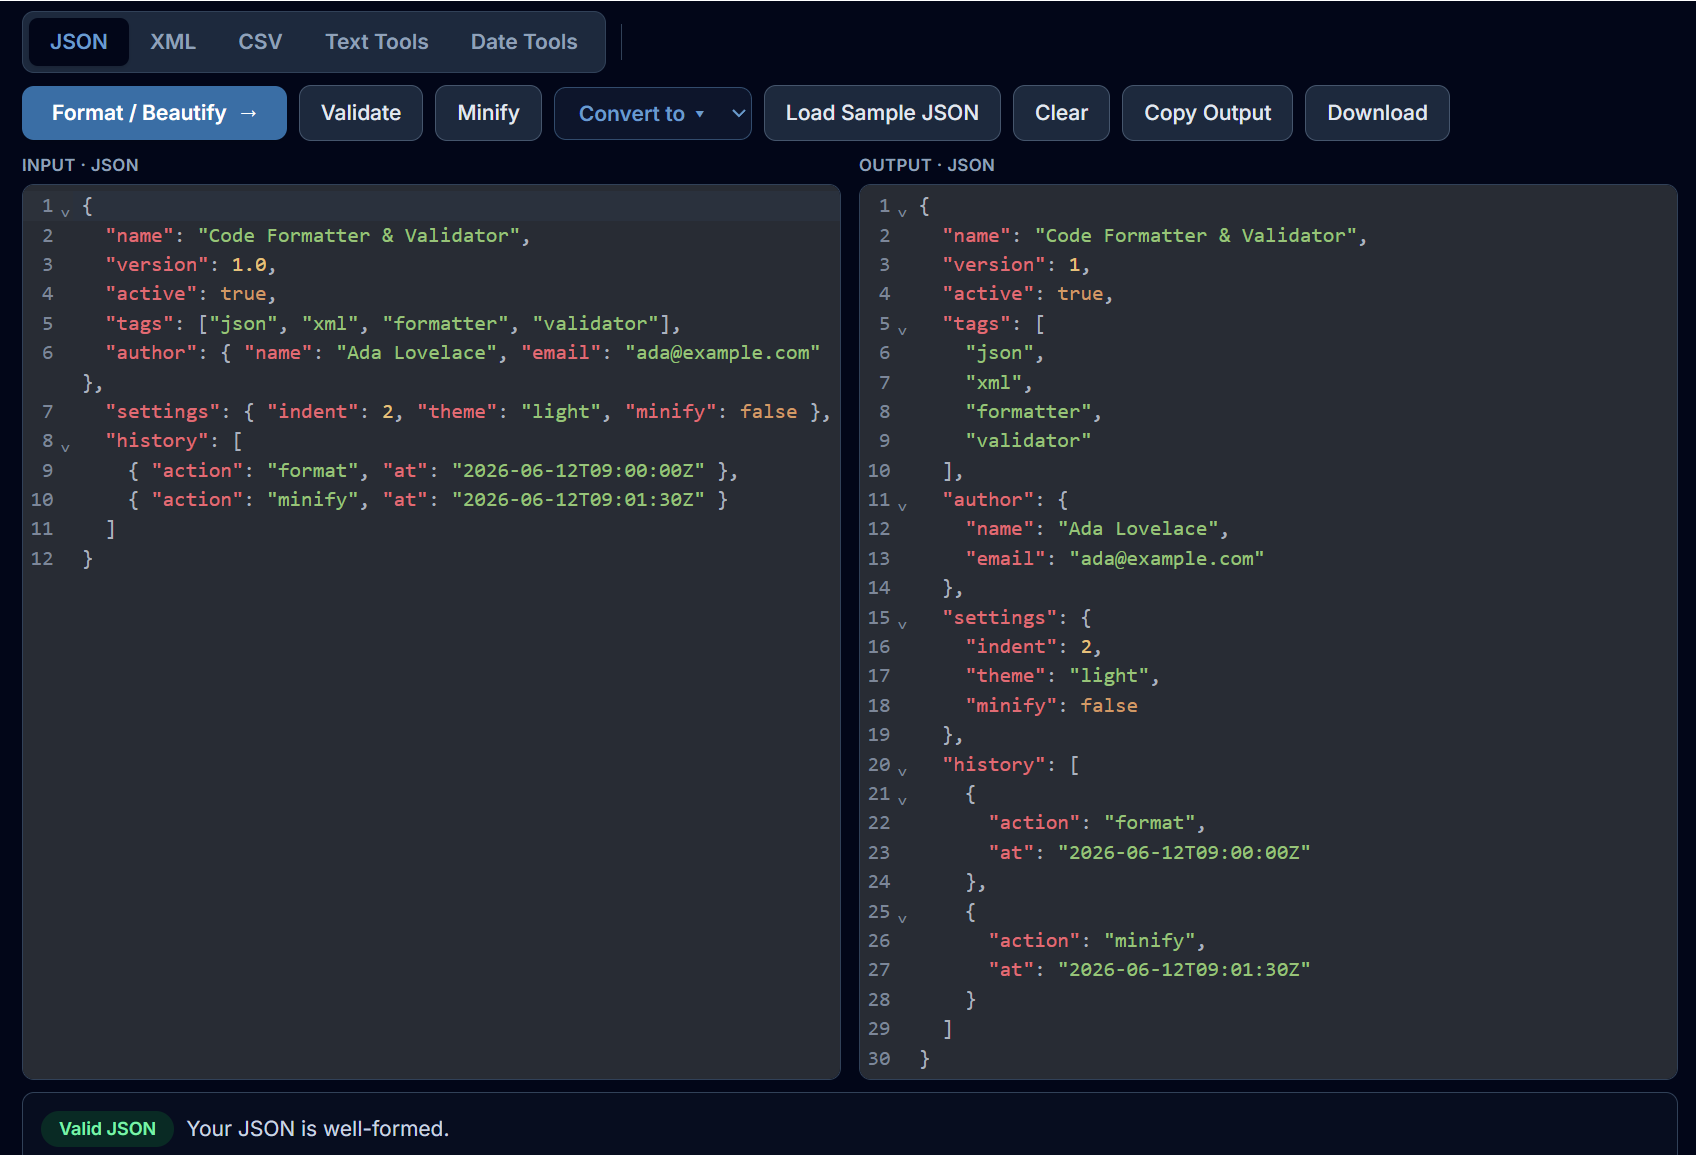
Task: Click the closing brace on input line 12
Action: tap(87, 559)
